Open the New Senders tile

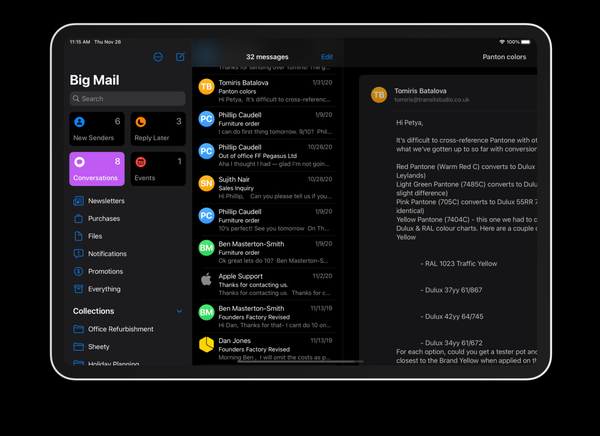click(97, 128)
